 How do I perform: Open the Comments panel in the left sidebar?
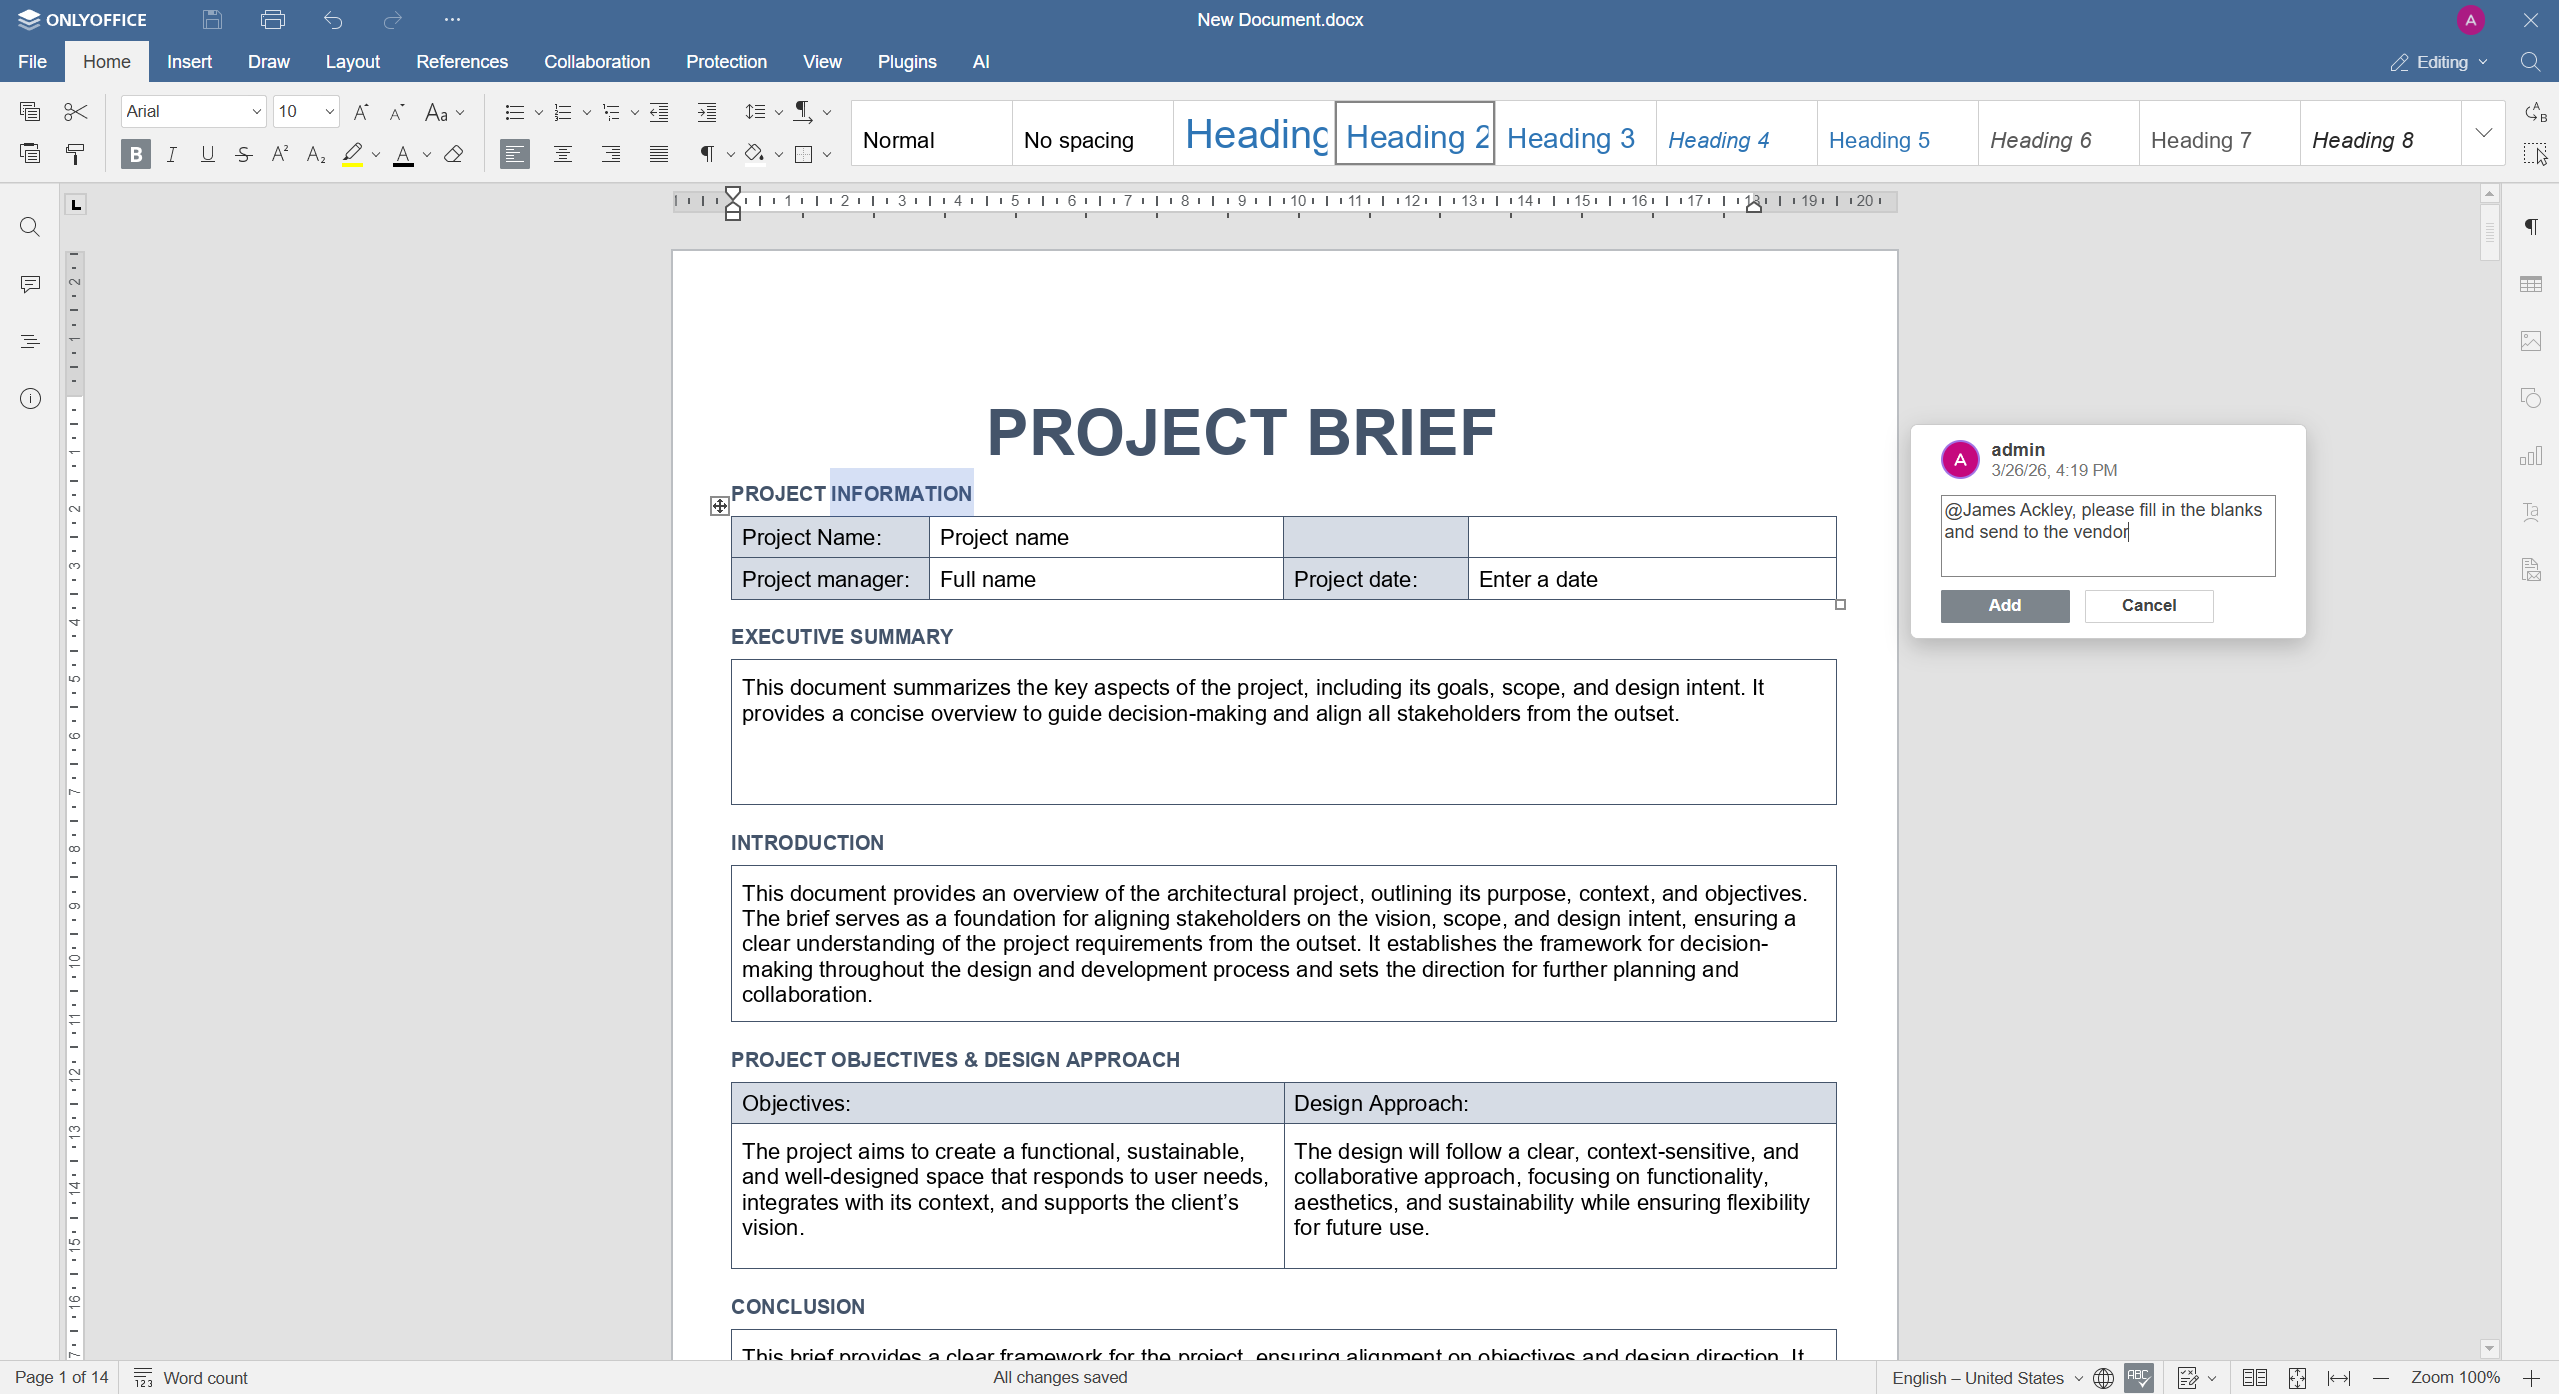[30, 285]
